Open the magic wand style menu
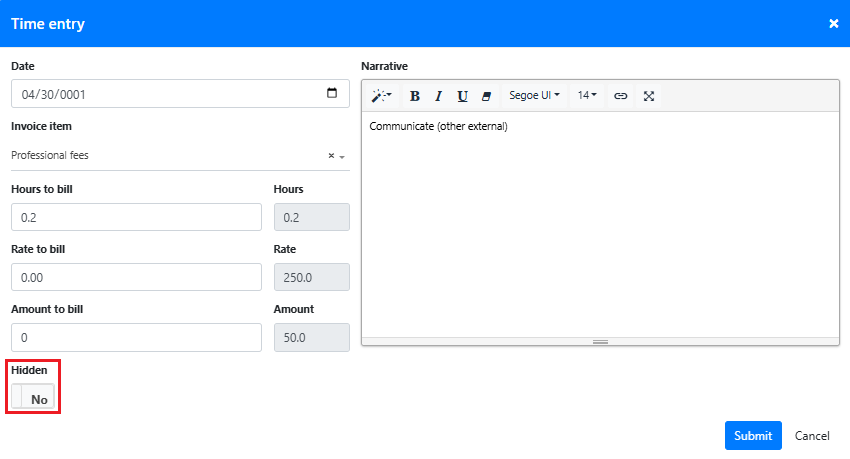850x459 pixels. pyautogui.click(x=381, y=96)
